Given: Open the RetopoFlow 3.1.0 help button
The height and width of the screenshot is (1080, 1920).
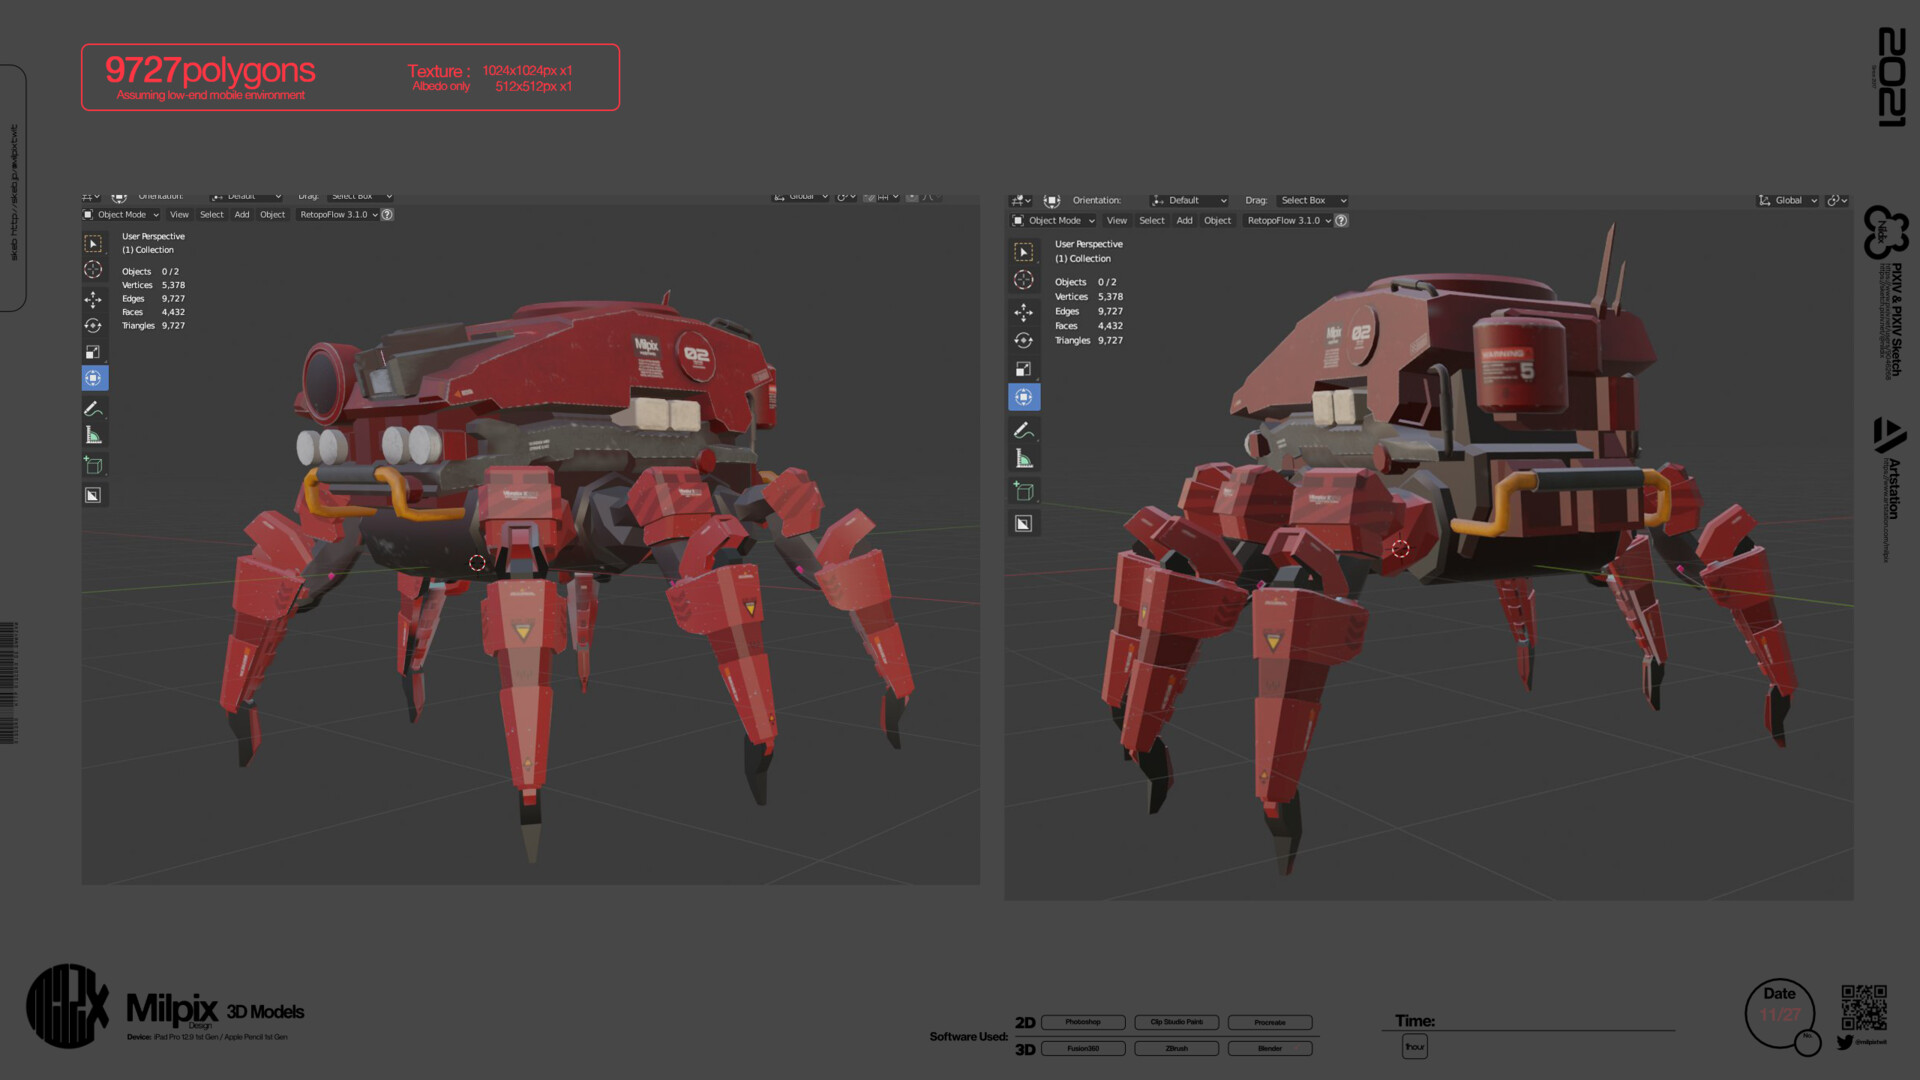Looking at the screenshot, I should [x=387, y=215].
